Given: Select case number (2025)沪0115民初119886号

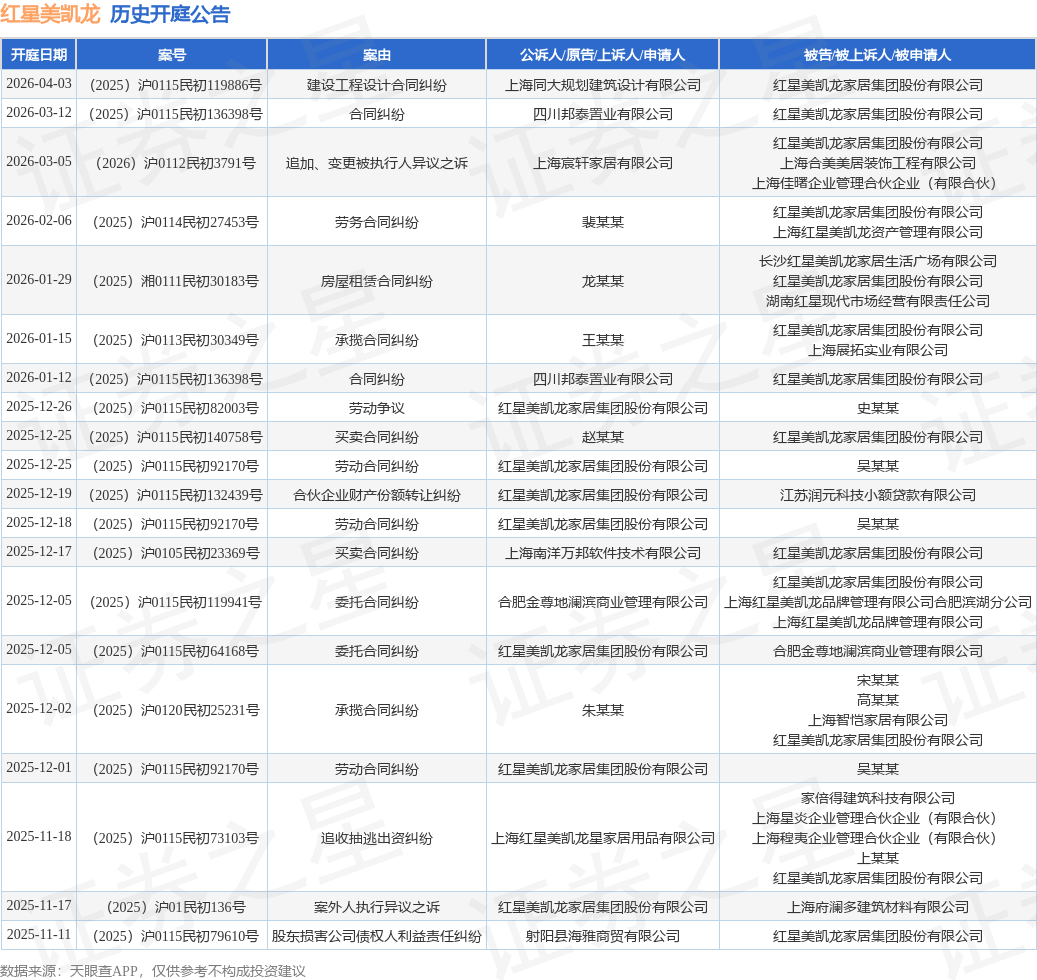Looking at the screenshot, I should tap(175, 85).
